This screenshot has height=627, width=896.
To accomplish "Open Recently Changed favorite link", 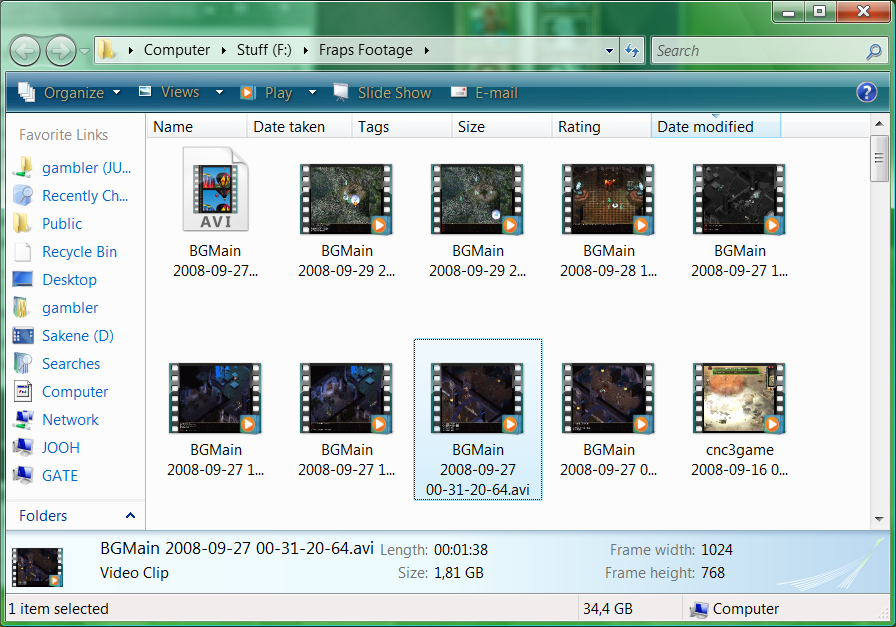I will (71, 195).
